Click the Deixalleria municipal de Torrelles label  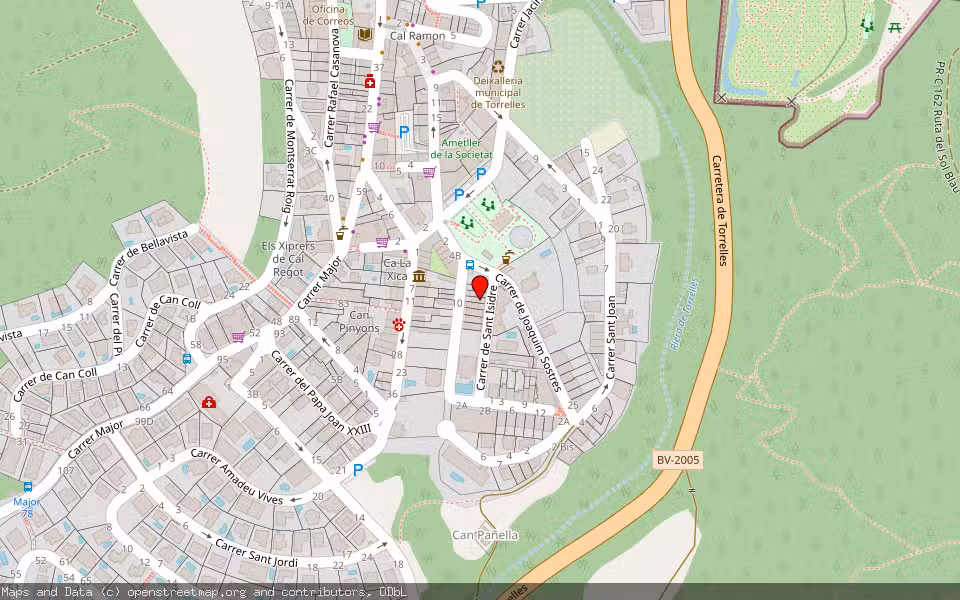click(498, 92)
